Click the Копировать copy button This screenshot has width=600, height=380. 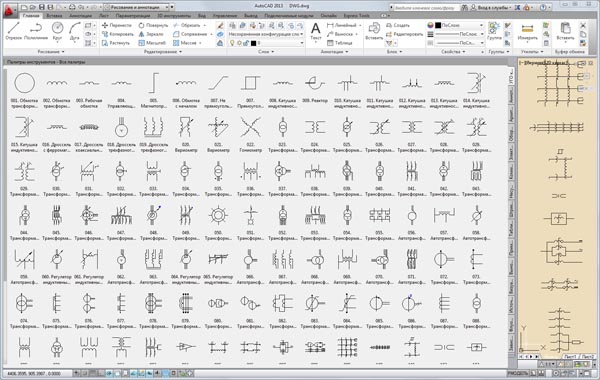click(x=118, y=34)
